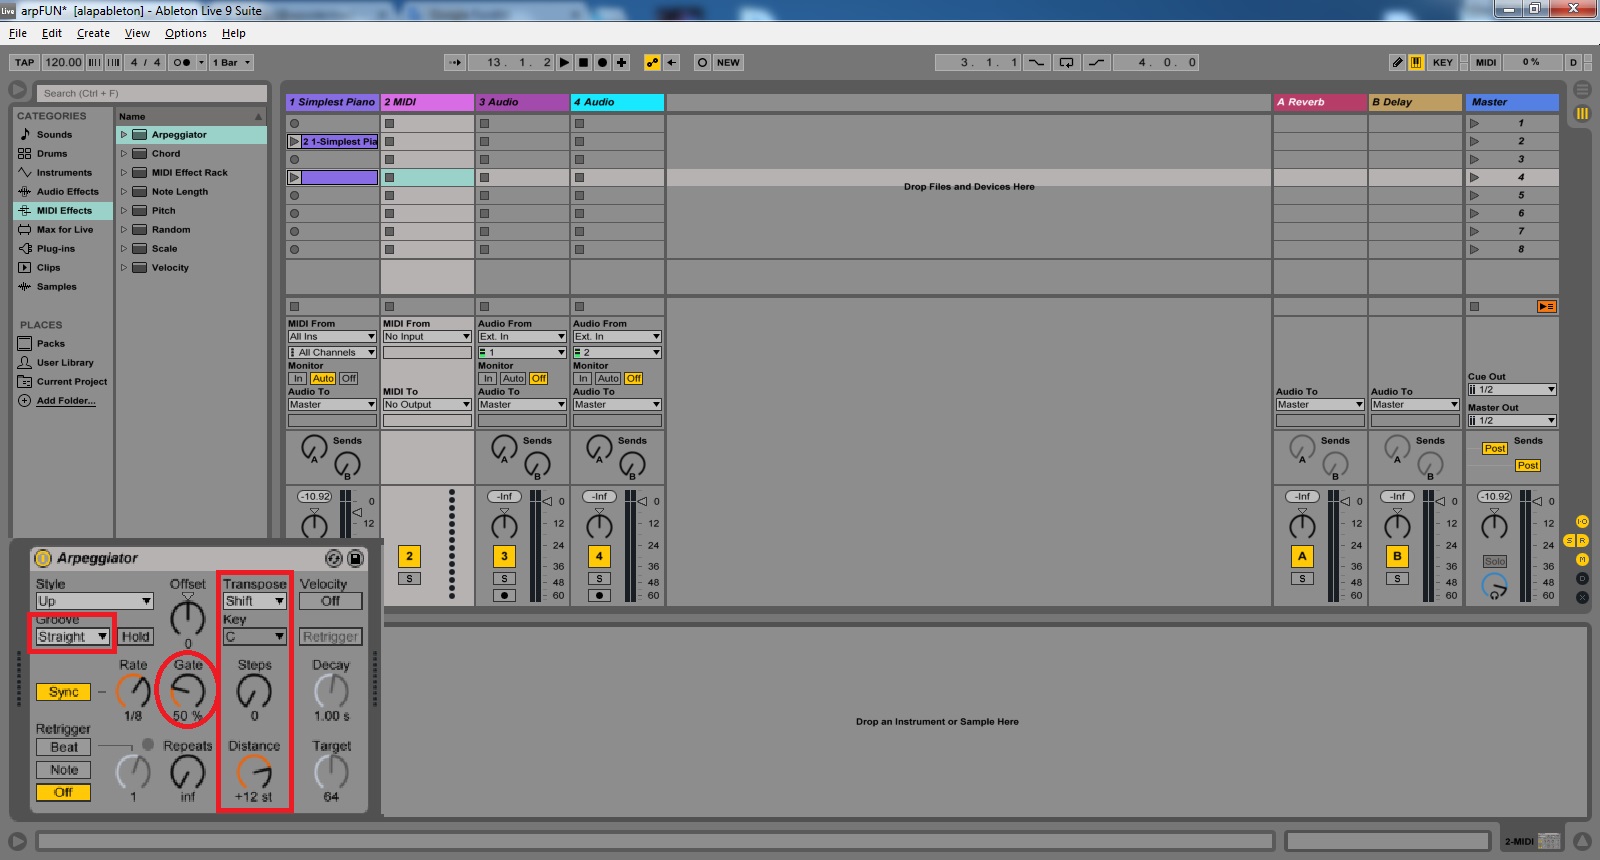Click the transport Stop button
This screenshot has width=1600, height=860.
click(x=584, y=62)
